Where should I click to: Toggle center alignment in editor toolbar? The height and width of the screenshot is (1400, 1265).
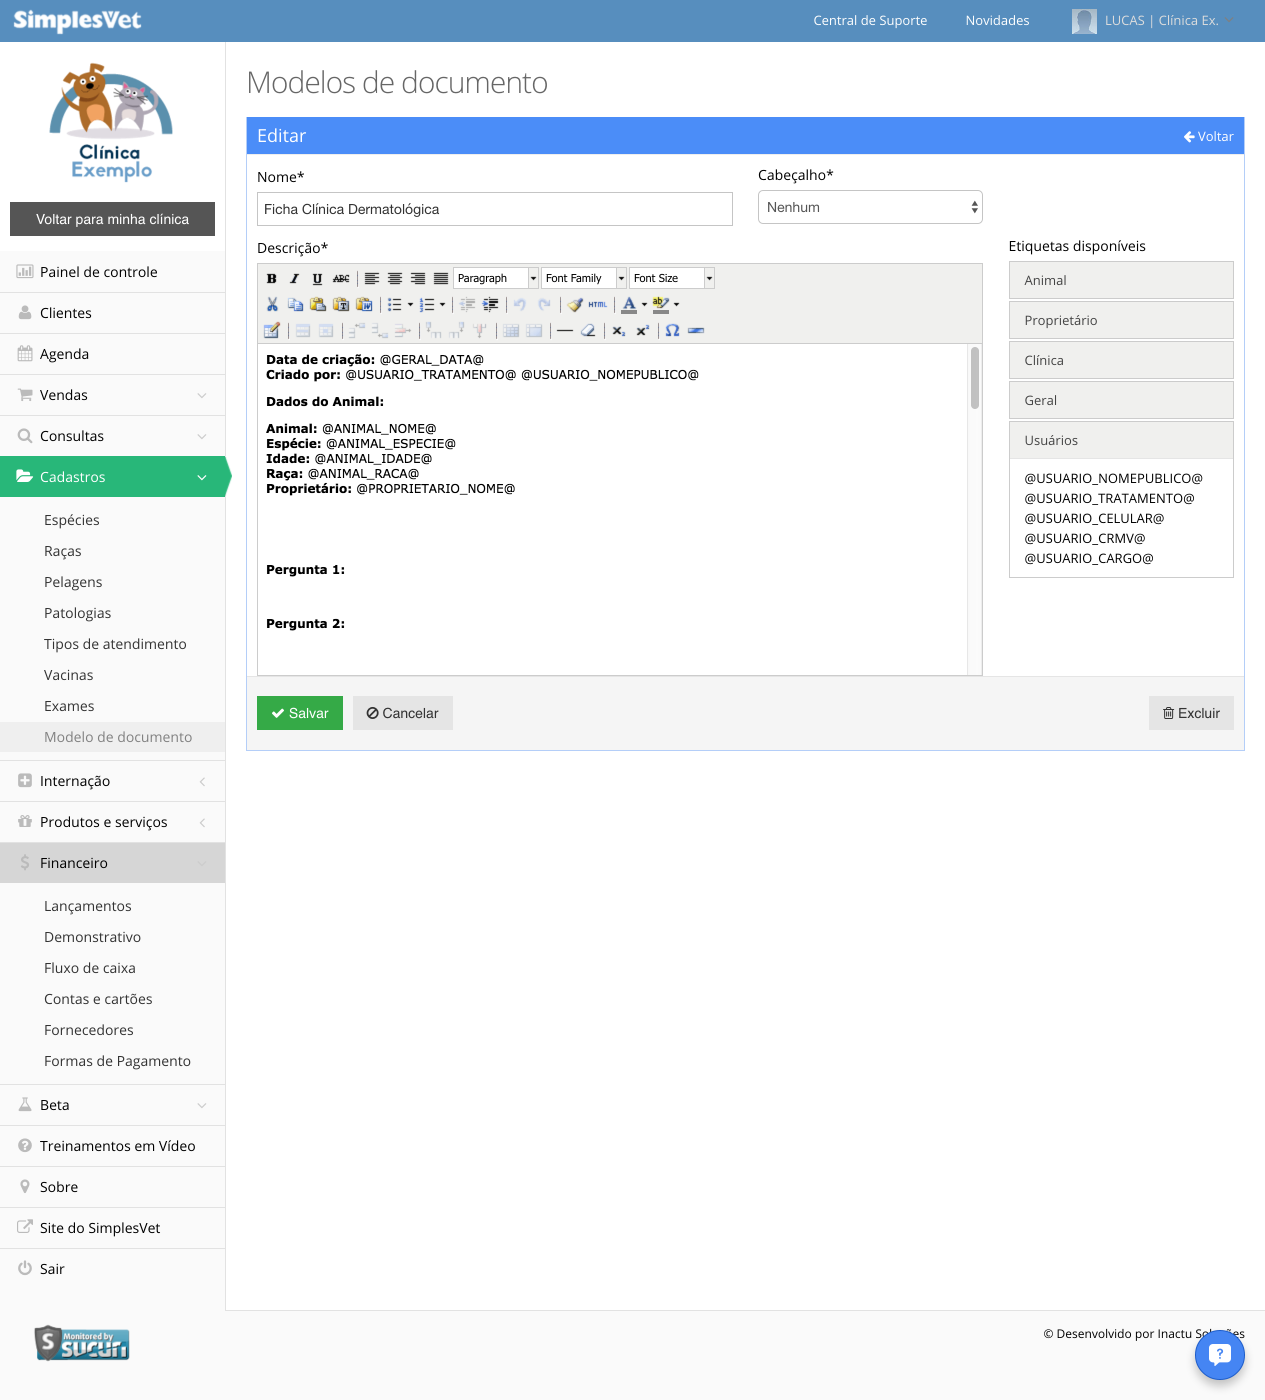coord(395,279)
